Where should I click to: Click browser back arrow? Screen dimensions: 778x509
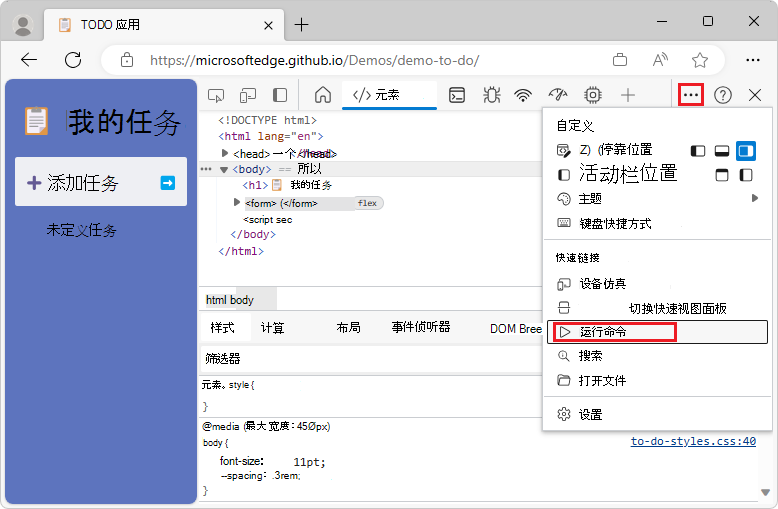[29, 60]
